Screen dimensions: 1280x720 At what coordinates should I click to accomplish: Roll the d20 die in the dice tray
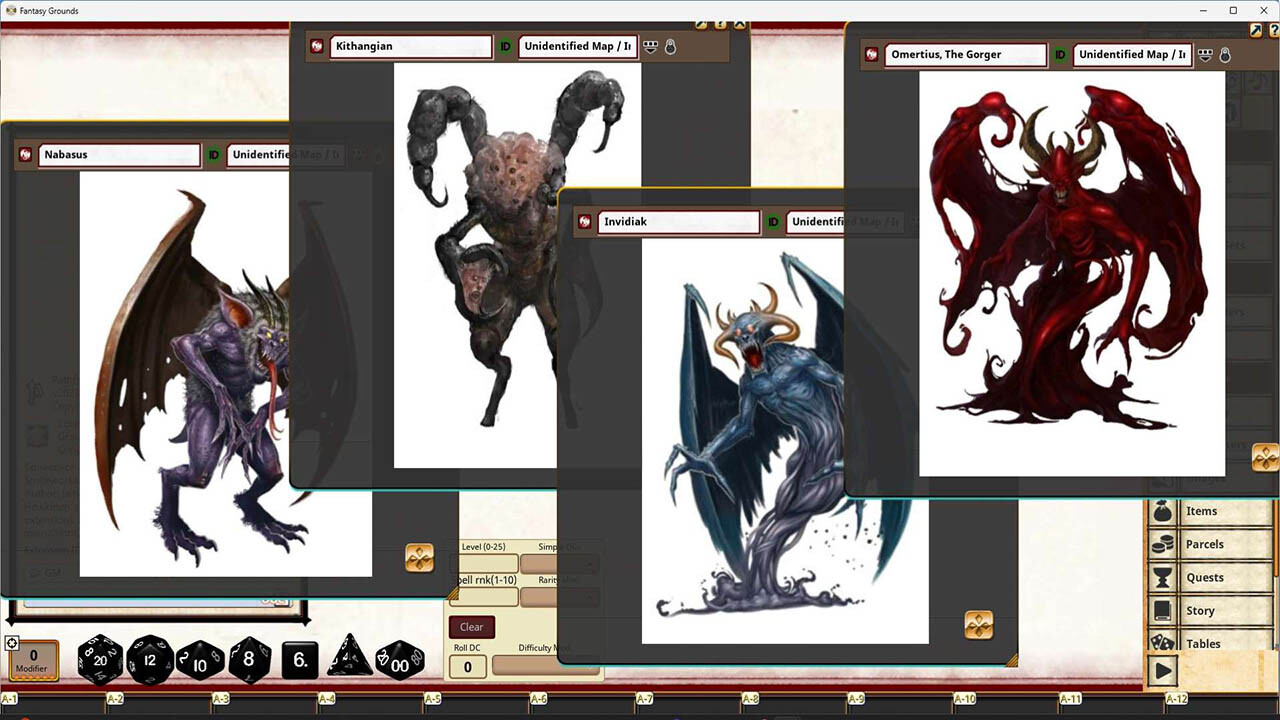coord(100,660)
